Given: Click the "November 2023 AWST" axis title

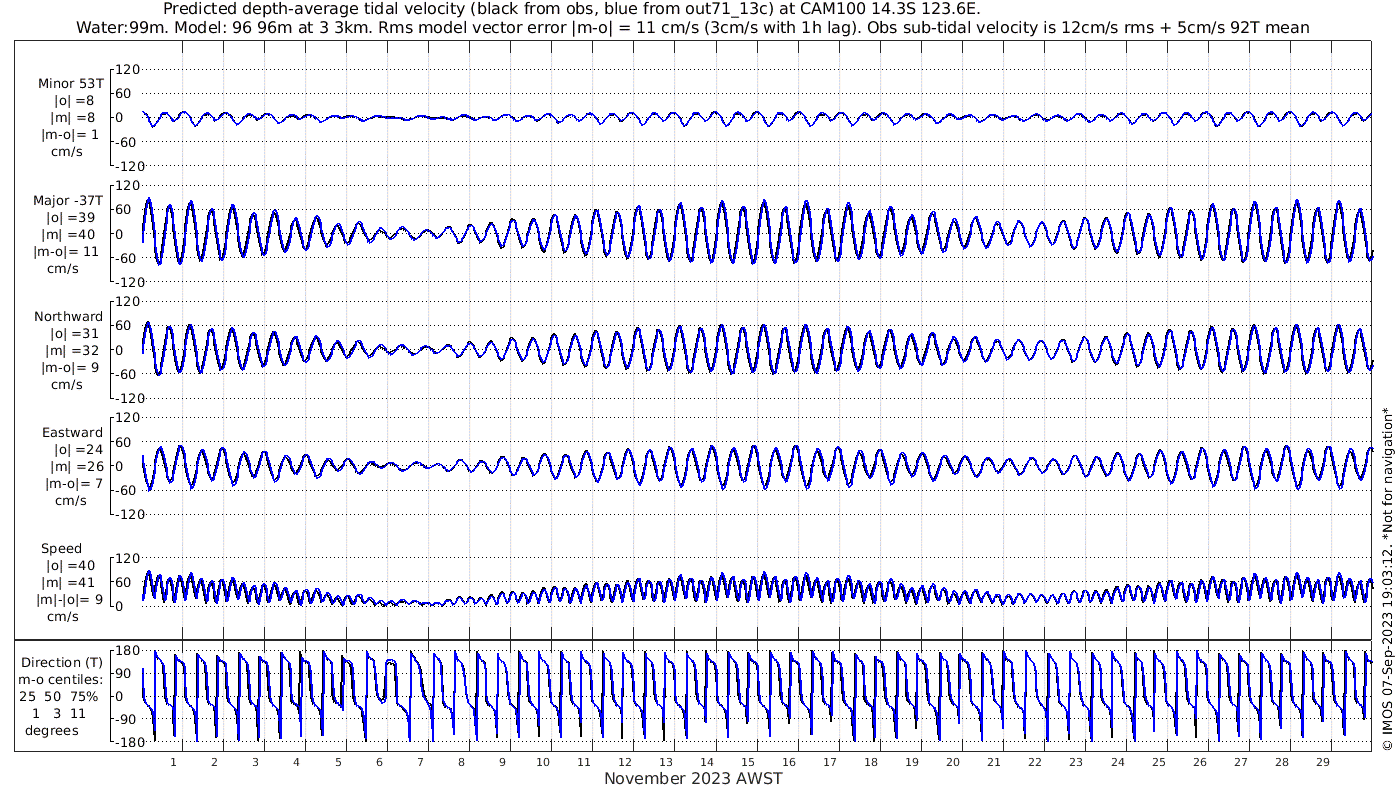Looking at the screenshot, I should (x=693, y=779).
